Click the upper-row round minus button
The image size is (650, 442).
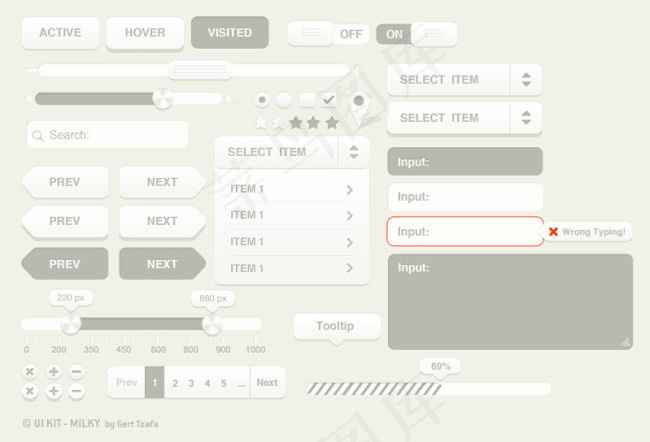point(76,372)
